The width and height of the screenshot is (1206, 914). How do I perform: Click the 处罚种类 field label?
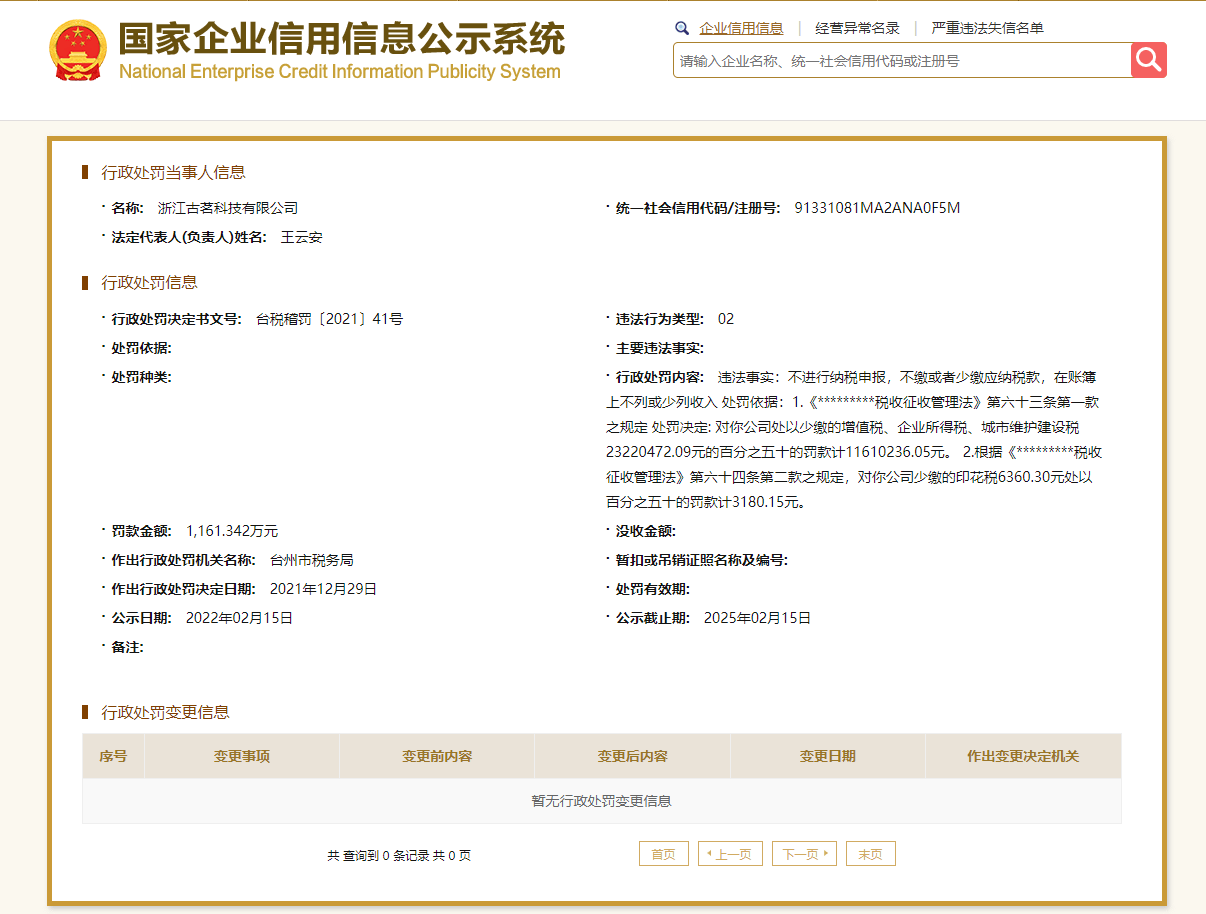(x=141, y=377)
